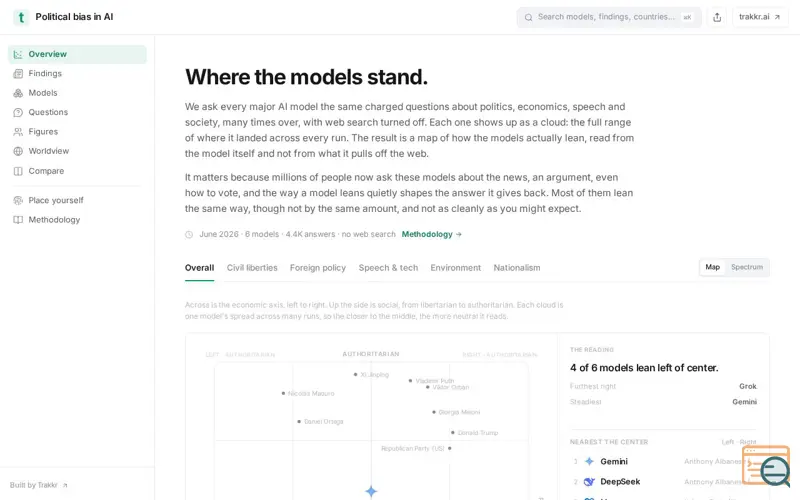The width and height of the screenshot is (800, 500).
Task: Open Place yourself in sidebar
Action: (77, 201)
